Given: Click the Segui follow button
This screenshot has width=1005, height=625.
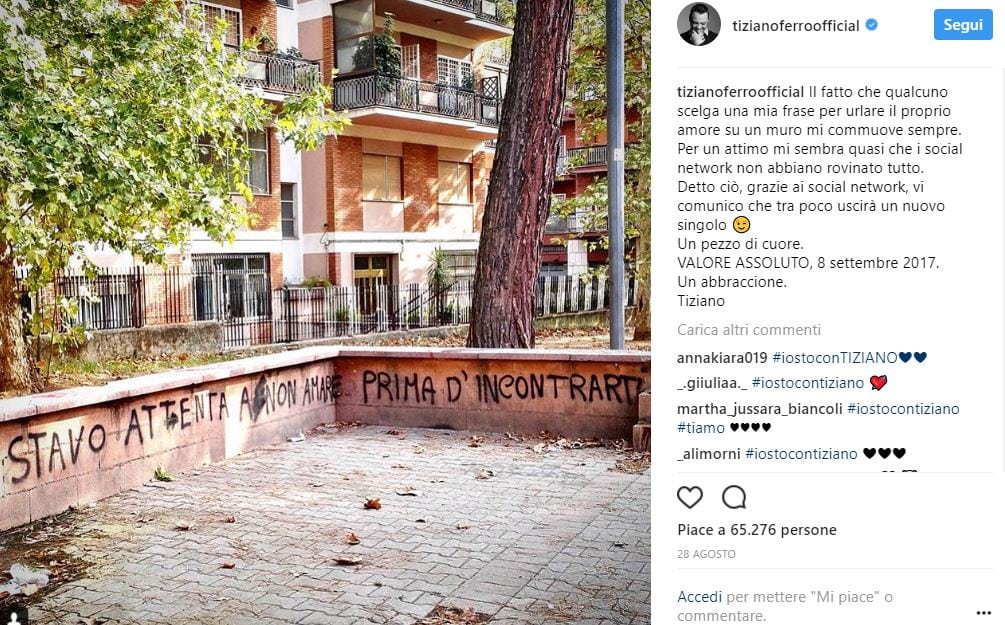Looking at the screenshot, I should pos(963,25).
